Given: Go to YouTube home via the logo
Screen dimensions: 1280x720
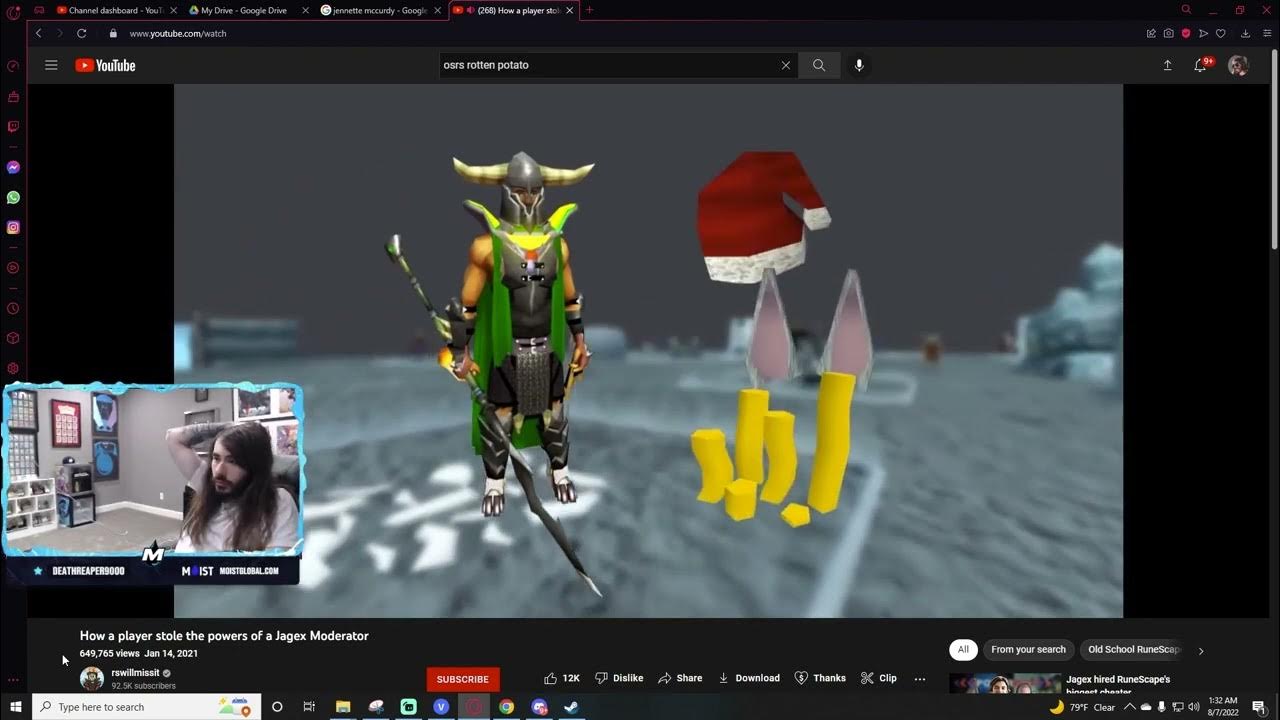Looking at the screenshot, I should (x=105, y=65).
